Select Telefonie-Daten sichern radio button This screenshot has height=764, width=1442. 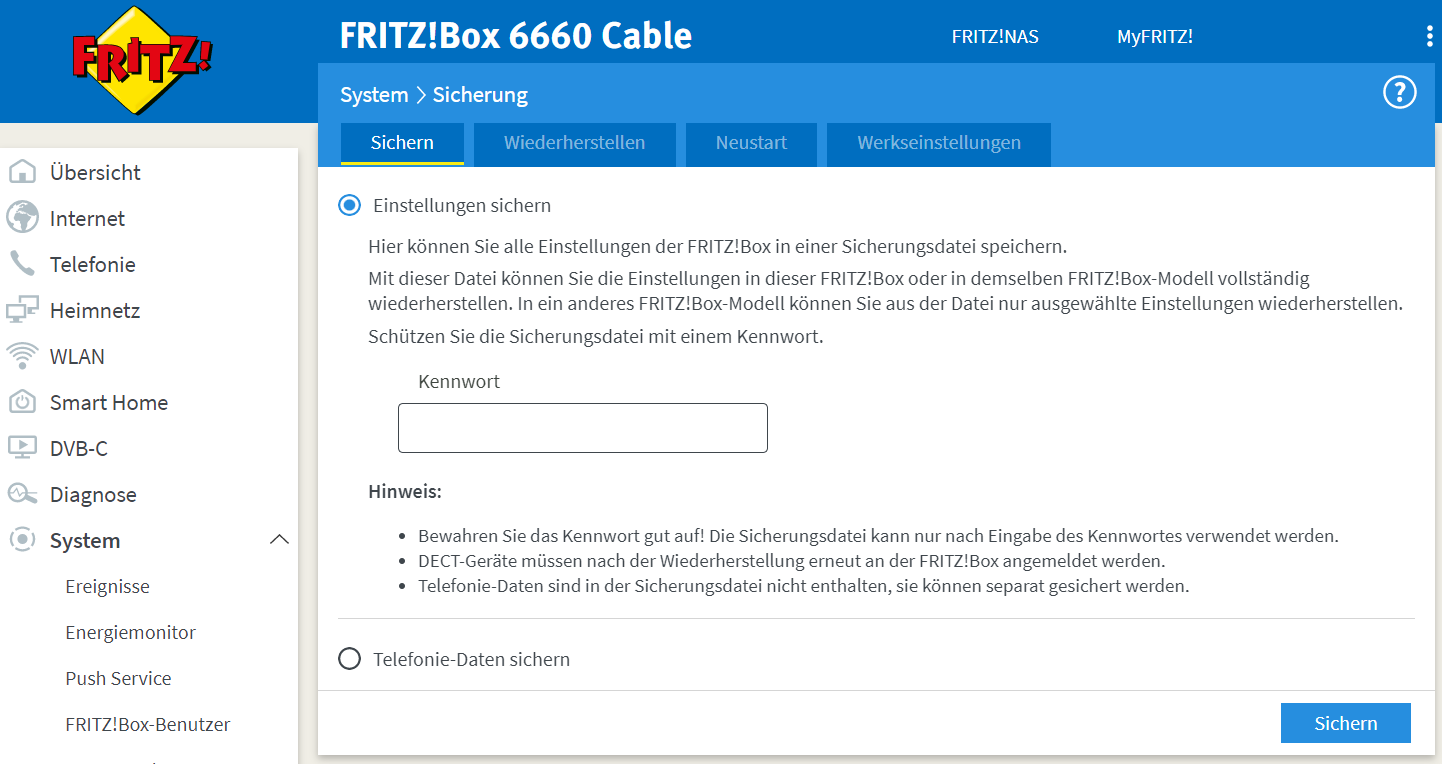click(349, 659)
